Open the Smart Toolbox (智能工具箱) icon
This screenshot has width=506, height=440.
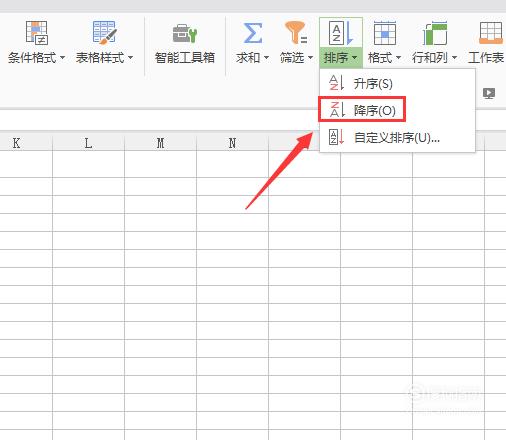tap(185, 33)
